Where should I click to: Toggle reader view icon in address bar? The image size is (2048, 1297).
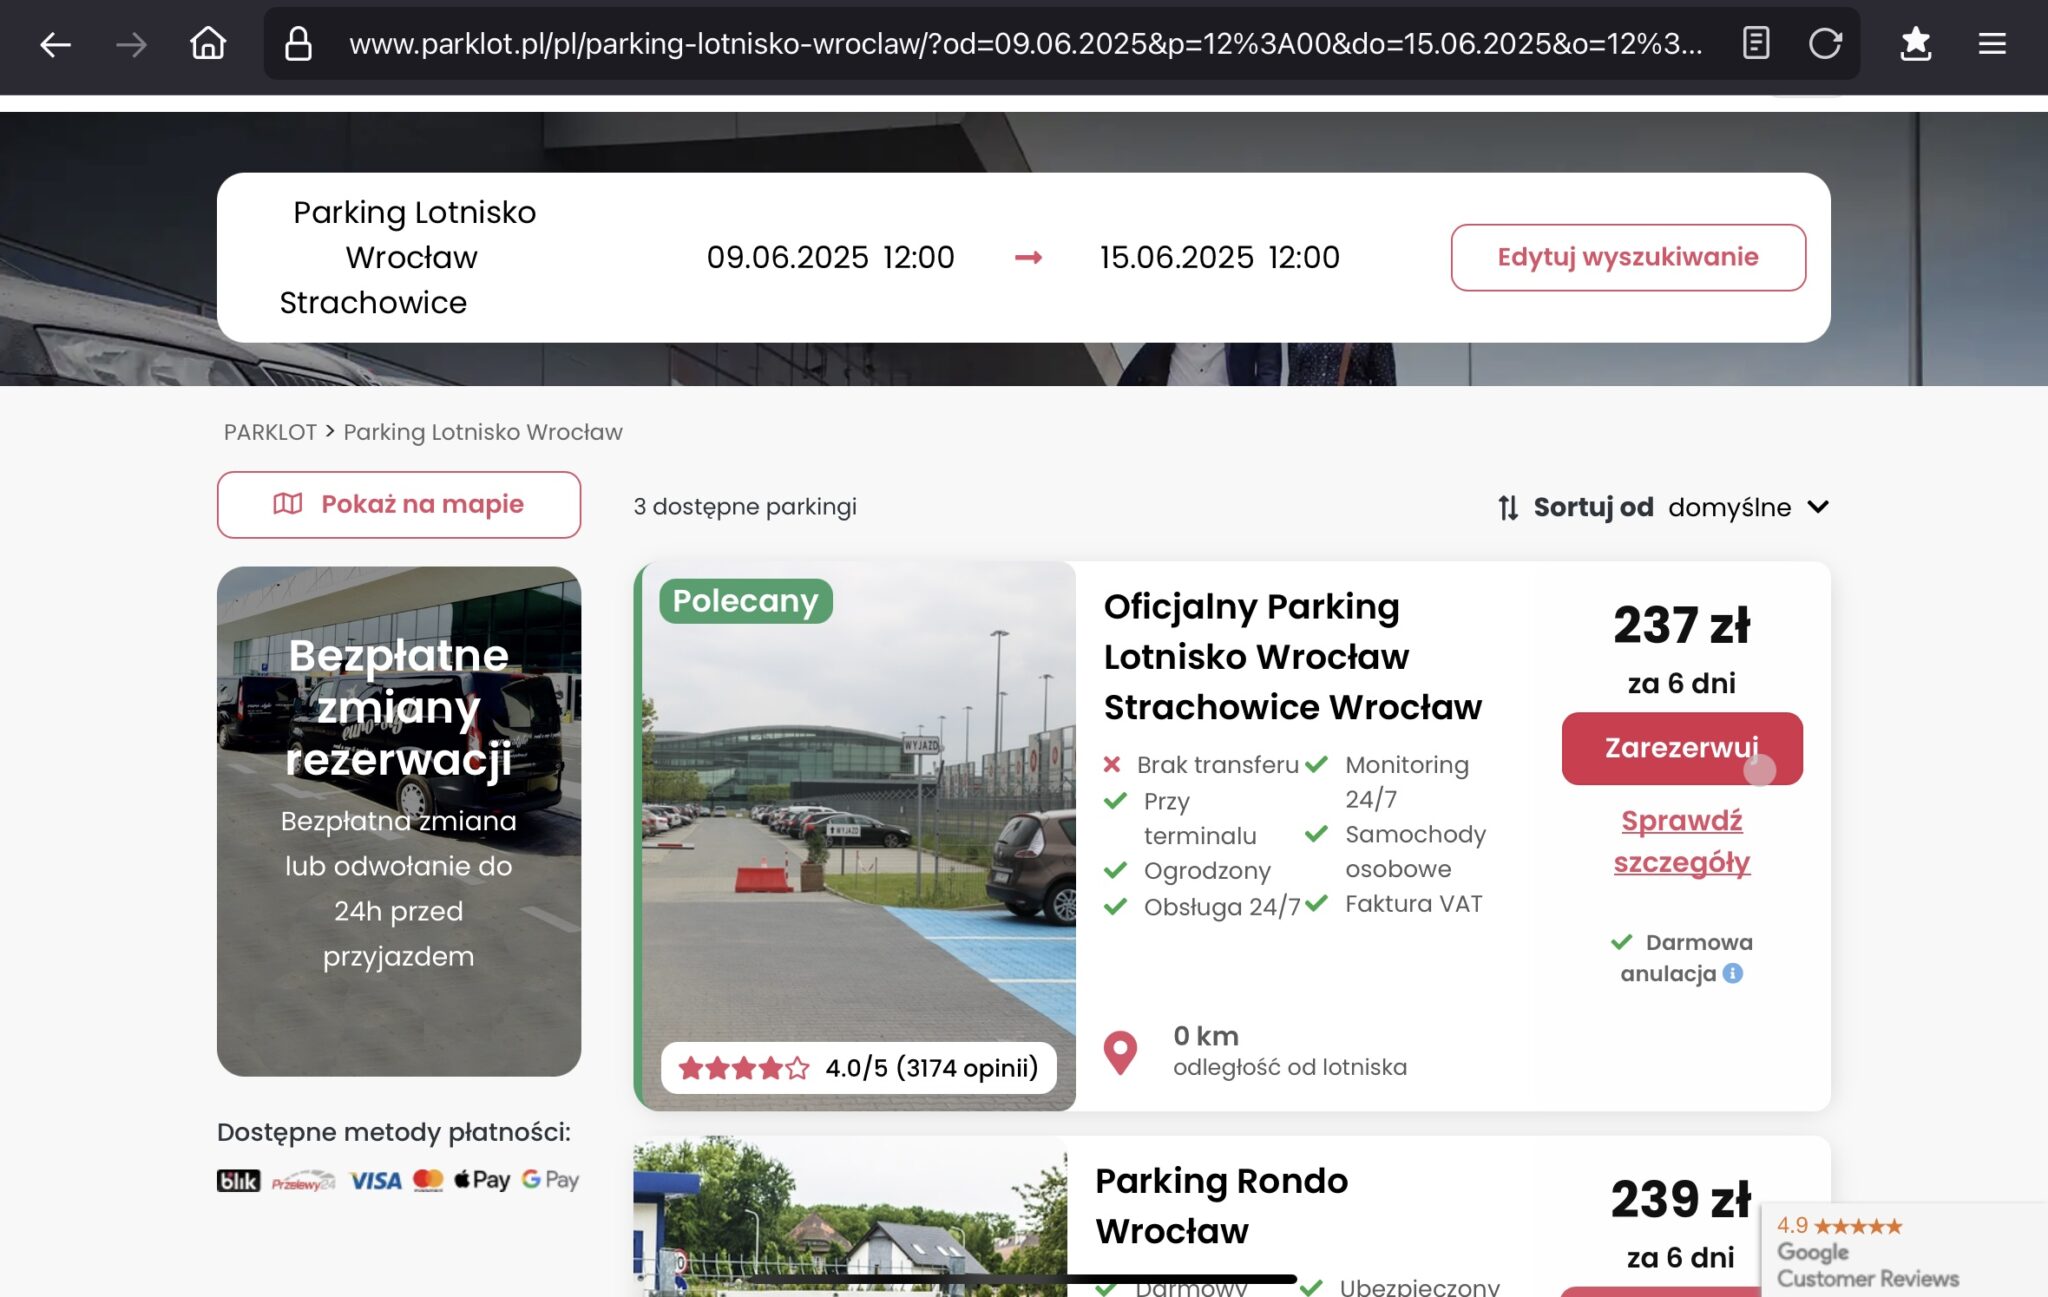[x=1756, y=44]
